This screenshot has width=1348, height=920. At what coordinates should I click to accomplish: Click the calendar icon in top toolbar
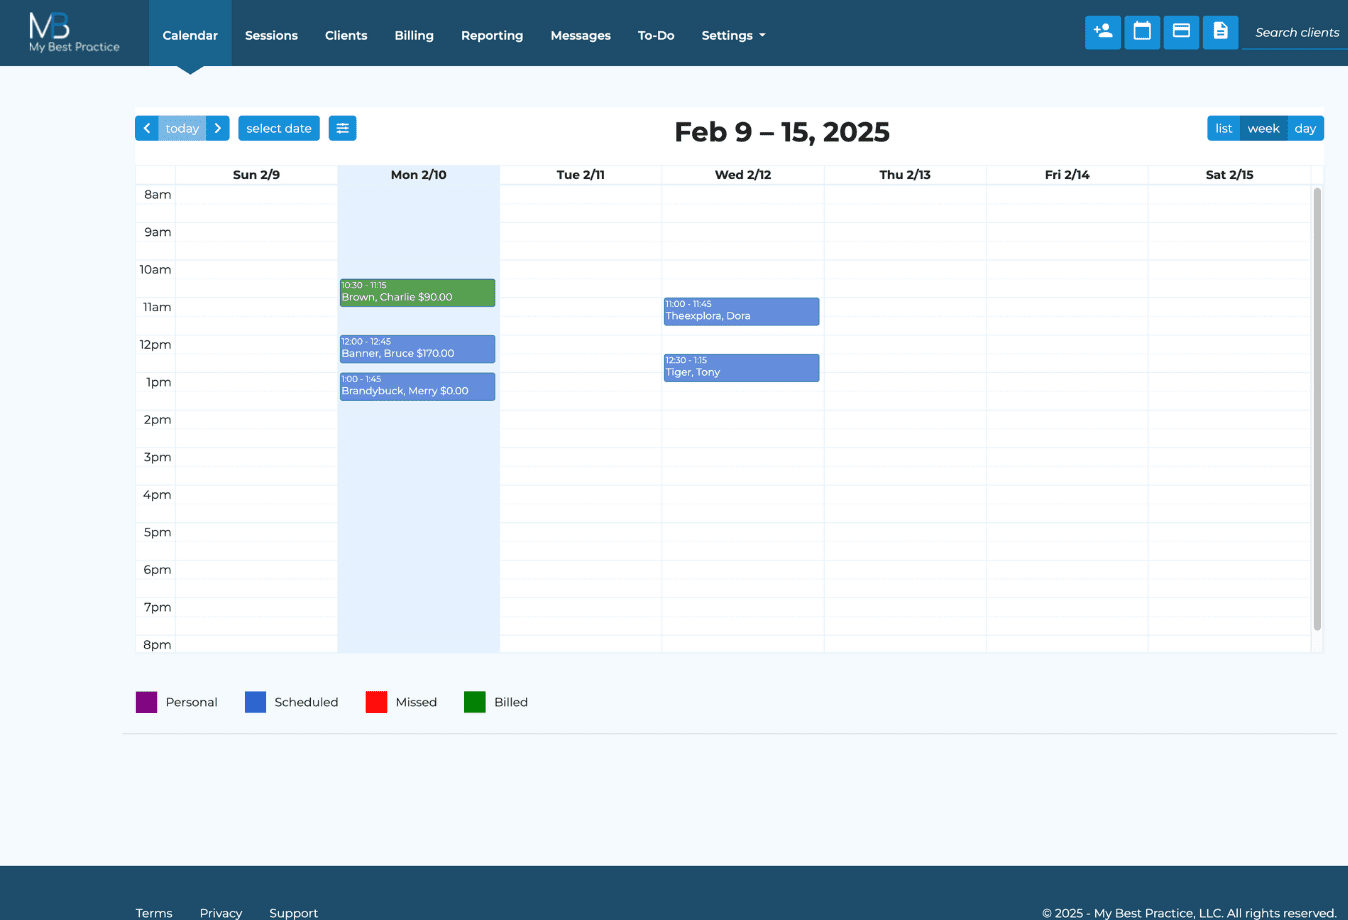tap(1142, 32)
